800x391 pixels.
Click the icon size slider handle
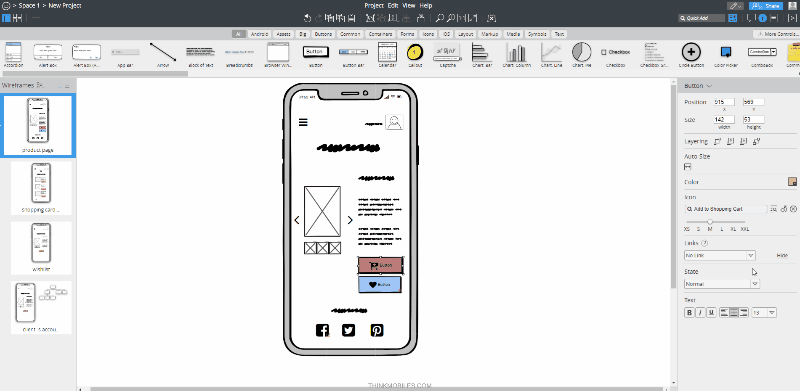click(710, 222)
